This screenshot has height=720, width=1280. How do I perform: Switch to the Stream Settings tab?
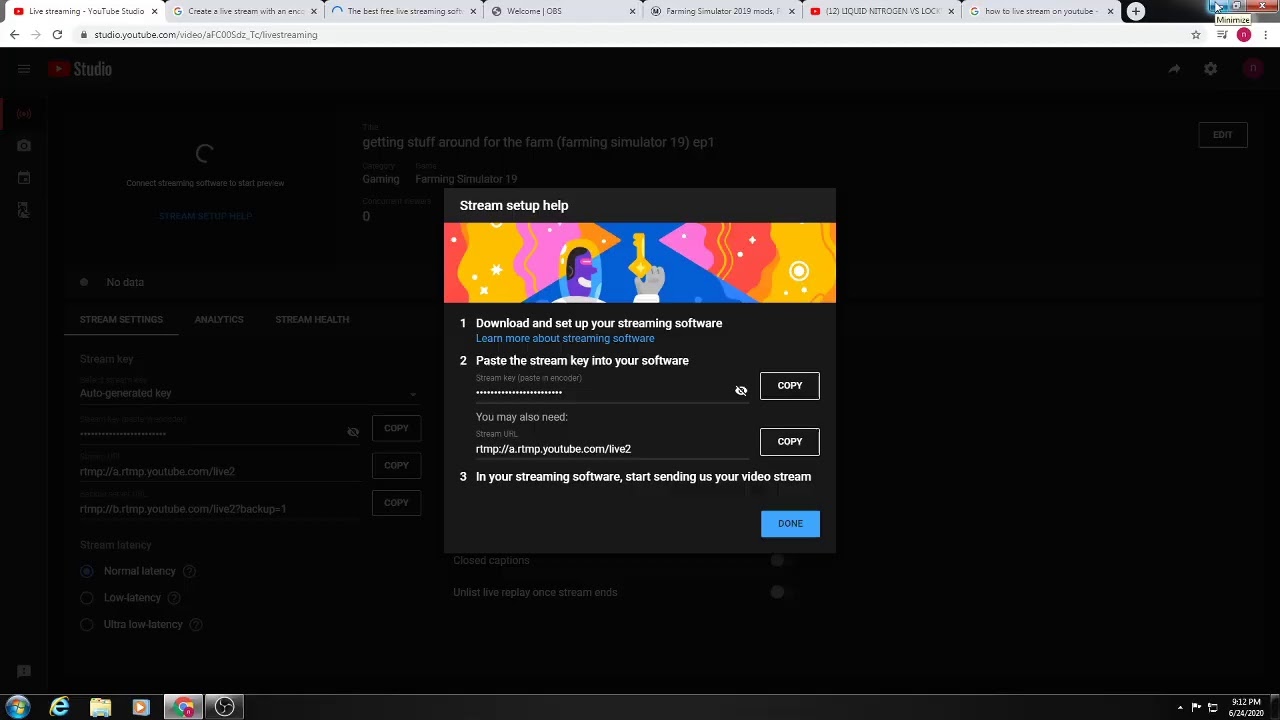(121, 320)
